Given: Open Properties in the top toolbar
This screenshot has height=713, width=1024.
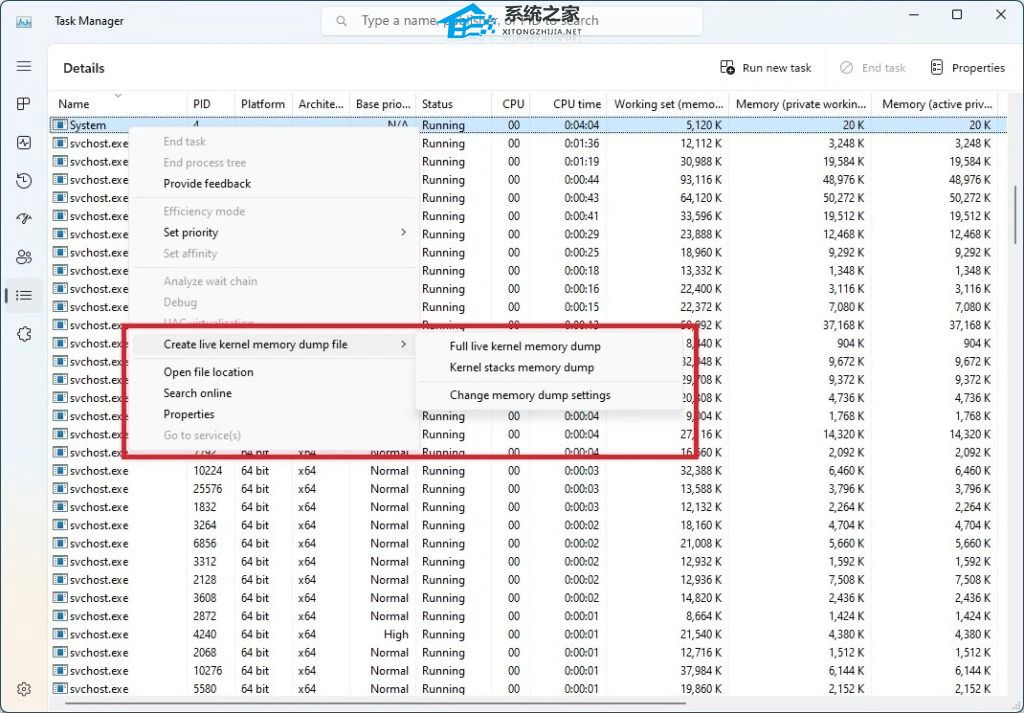Looking at the screenshot, I should click(967, 68).
